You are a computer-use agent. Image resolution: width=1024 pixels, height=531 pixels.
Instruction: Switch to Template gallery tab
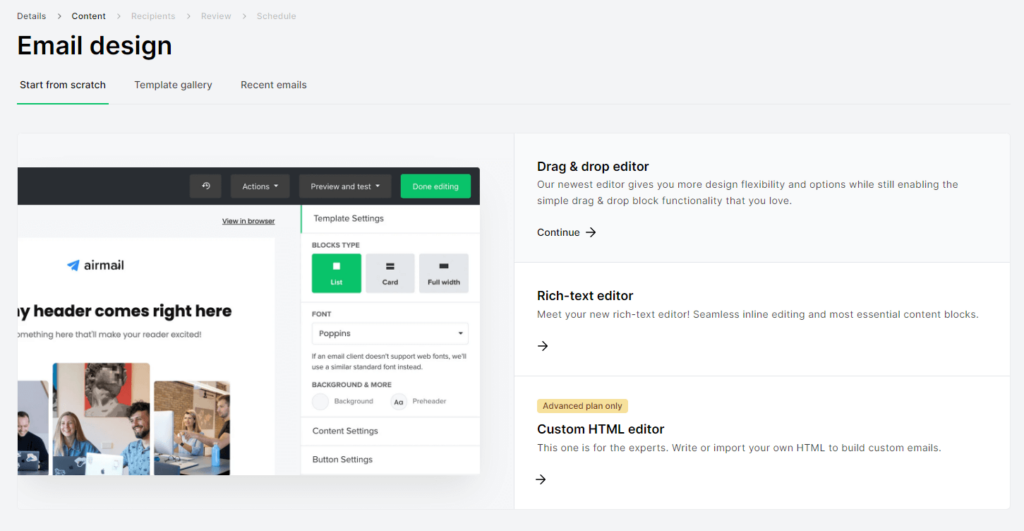[x=173, y=85]
